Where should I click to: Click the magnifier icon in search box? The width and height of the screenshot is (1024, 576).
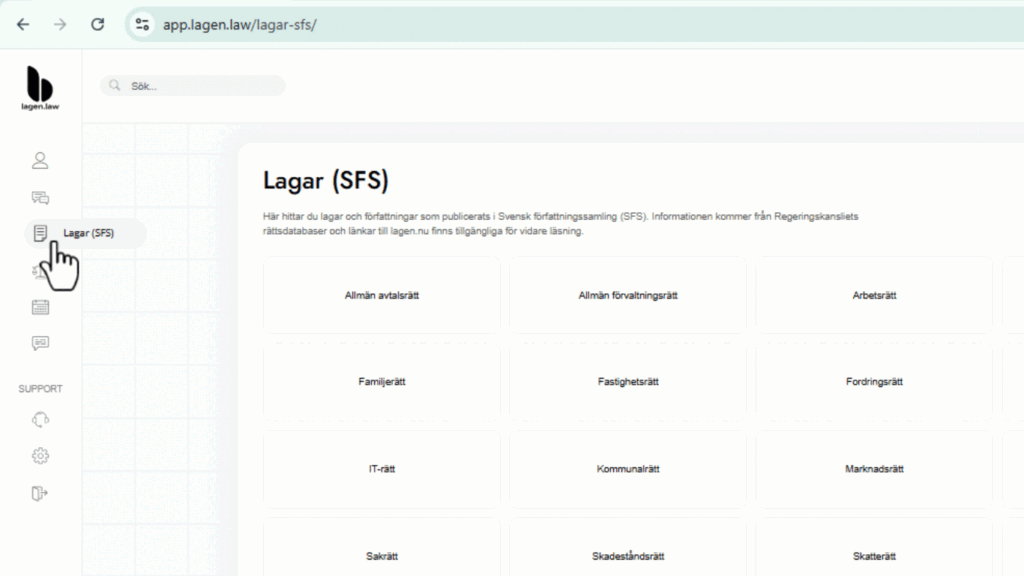click(x=115, y=86)
